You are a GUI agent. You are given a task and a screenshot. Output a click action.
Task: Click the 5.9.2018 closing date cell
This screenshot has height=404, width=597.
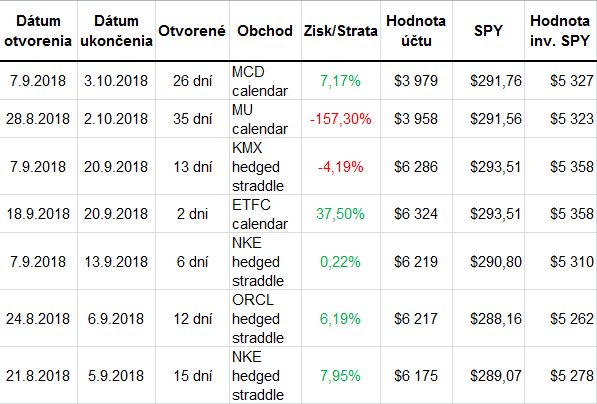116,375
